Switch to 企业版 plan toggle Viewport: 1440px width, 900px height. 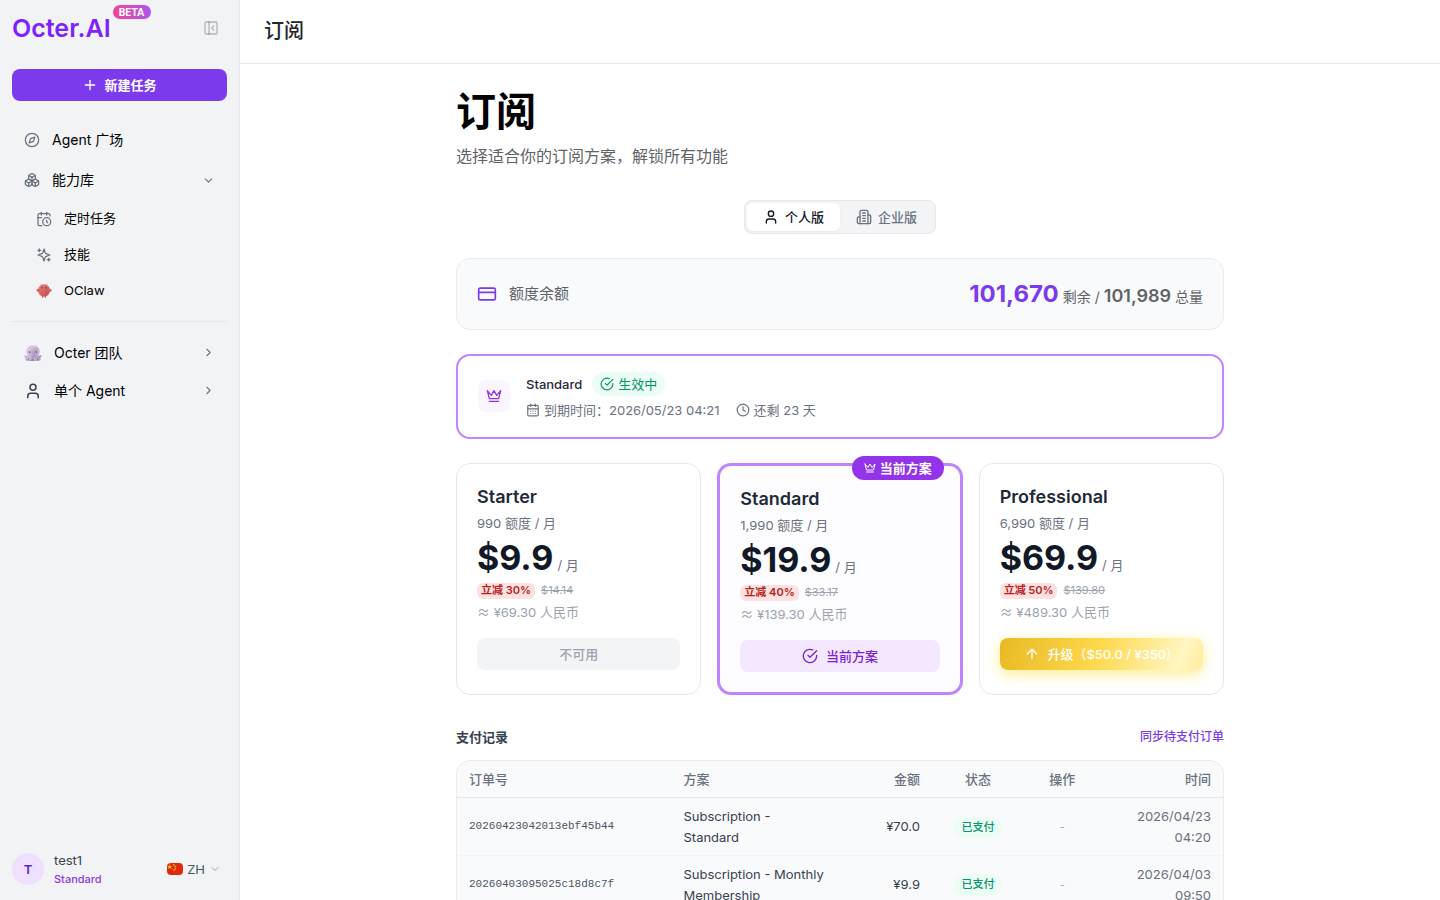[887, 217]
